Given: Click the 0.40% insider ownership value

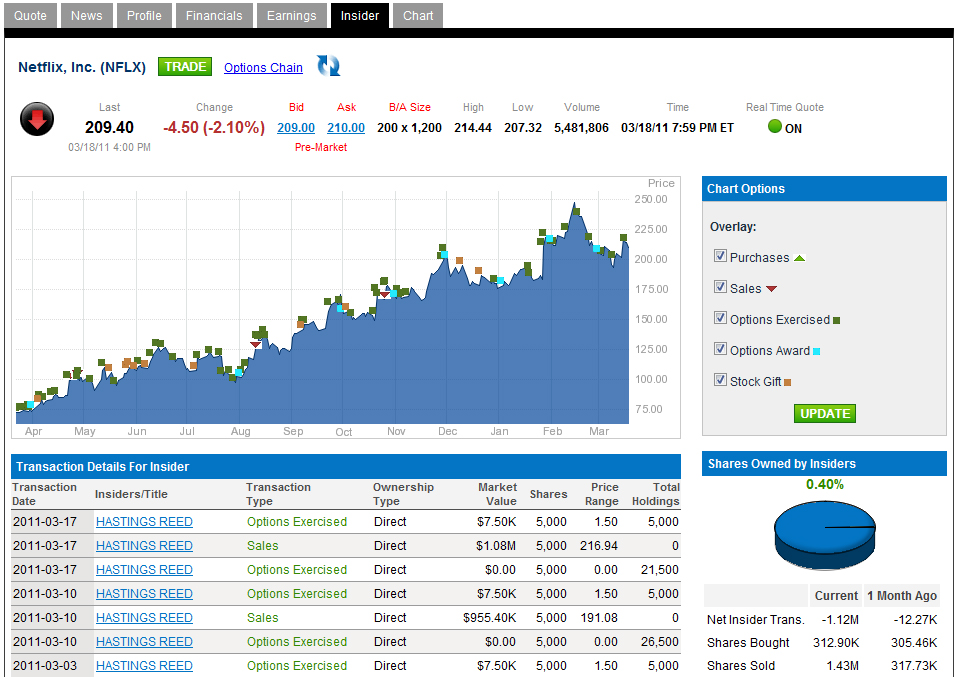Looking at the screenshot, I should pos(825,485).
